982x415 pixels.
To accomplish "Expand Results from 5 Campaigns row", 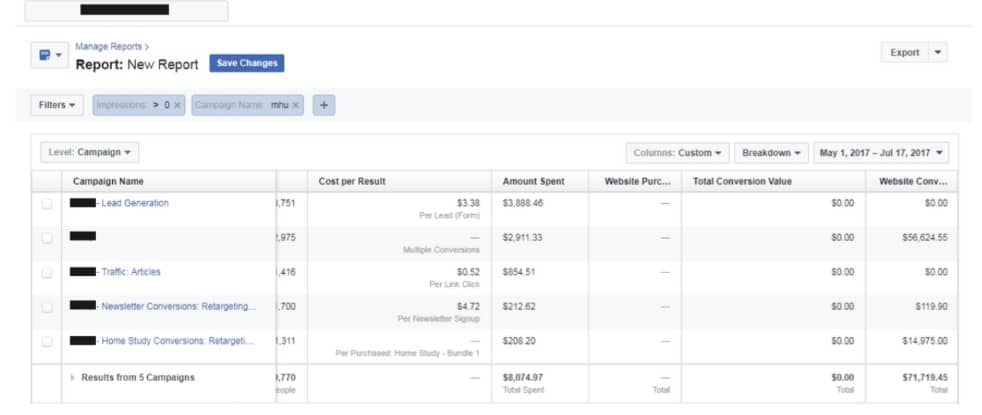I will [72, 377].
